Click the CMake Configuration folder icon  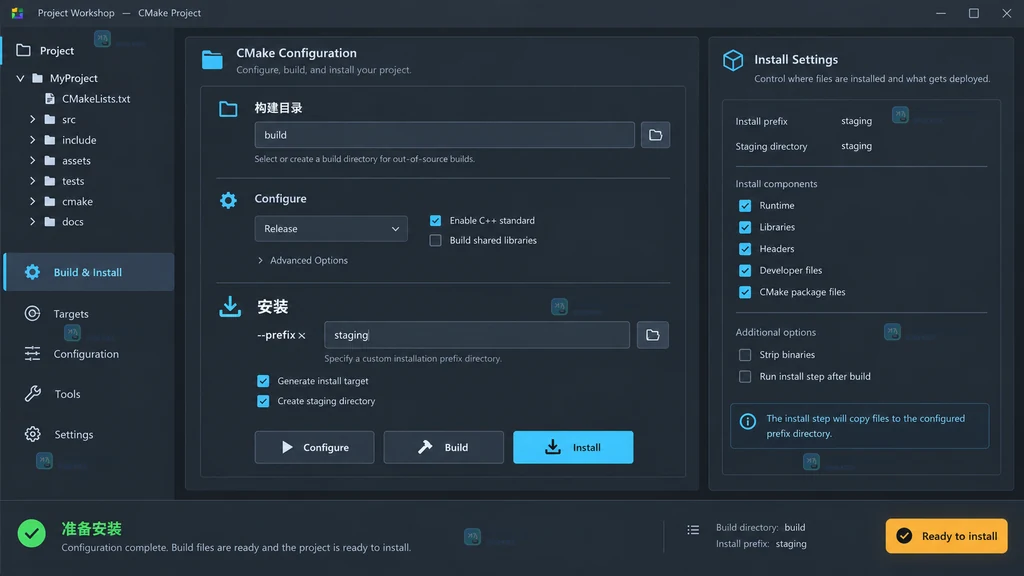[x=212, y=60]
